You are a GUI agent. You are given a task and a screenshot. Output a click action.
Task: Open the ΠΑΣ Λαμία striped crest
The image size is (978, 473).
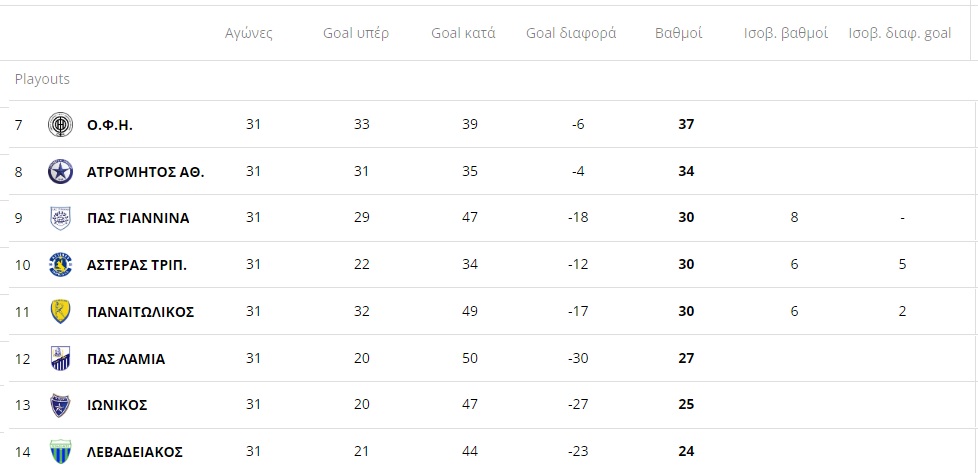pos(61,358)
